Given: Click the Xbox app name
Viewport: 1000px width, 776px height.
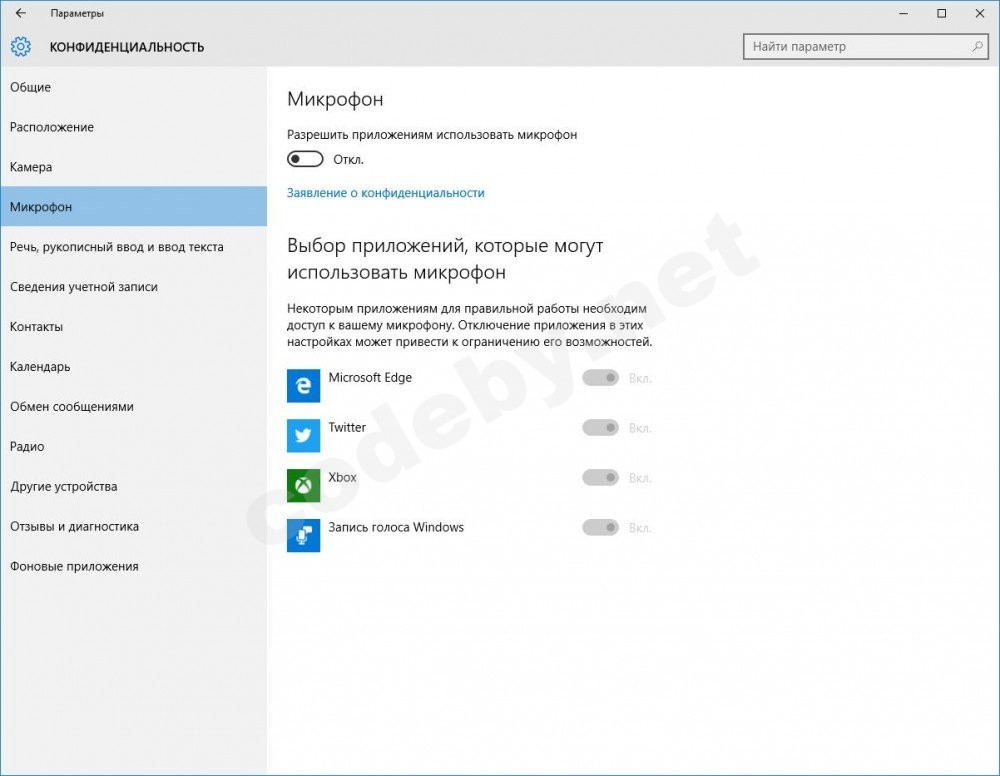Looking at the screenshot, I should 342,477.
